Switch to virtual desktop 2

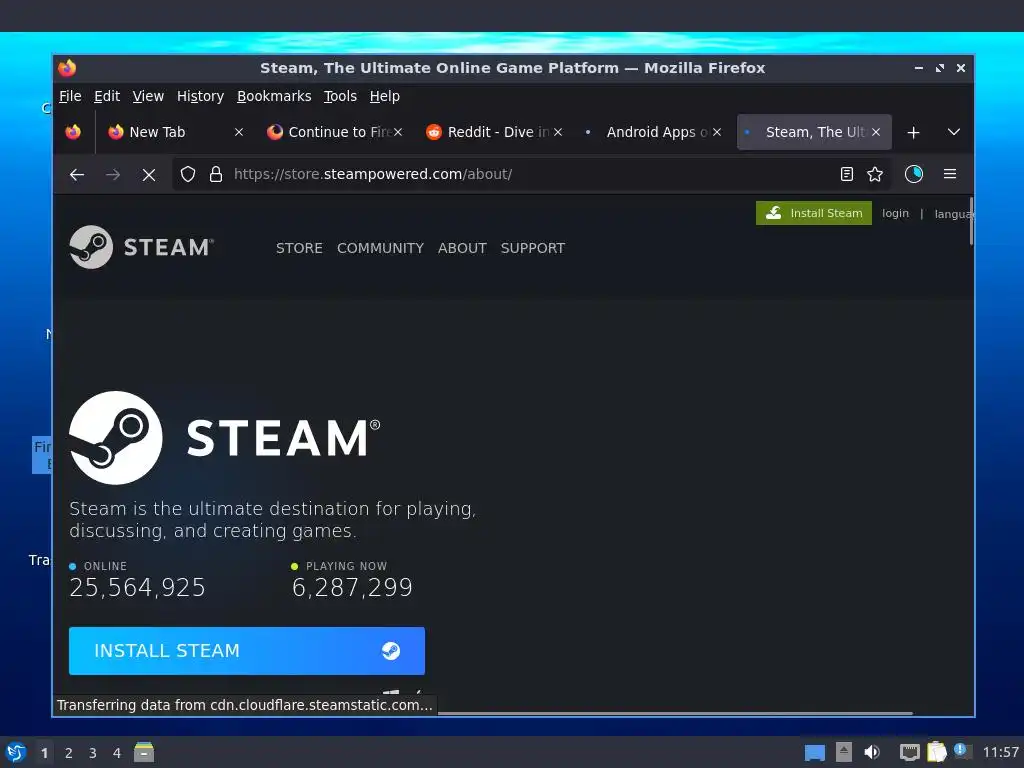69,753
